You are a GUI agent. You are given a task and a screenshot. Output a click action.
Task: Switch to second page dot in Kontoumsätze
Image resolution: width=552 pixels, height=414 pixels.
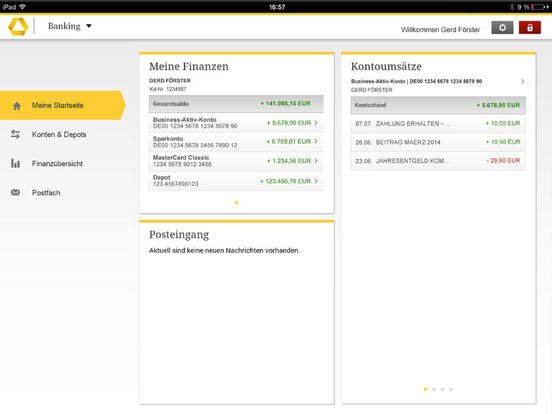(x=434, y=389)
